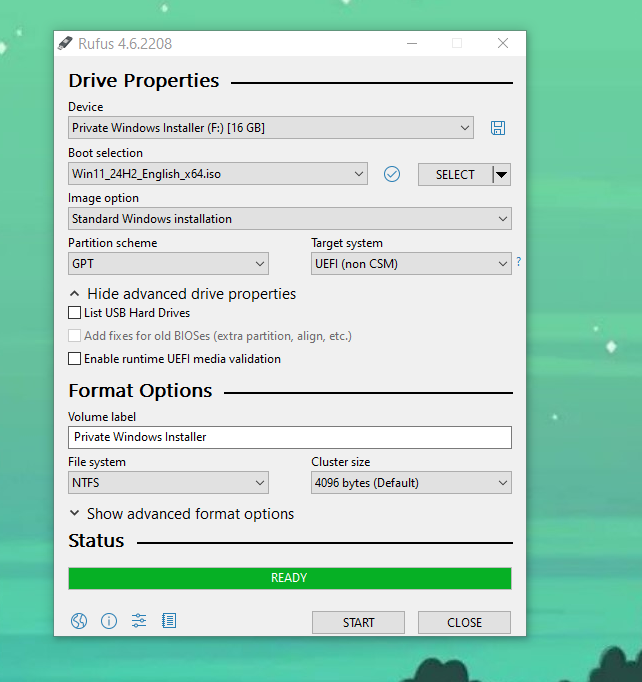Toggle Add fixes for old BIOSes checkbox
The image size is (642, 682).
tap(74, 336)
